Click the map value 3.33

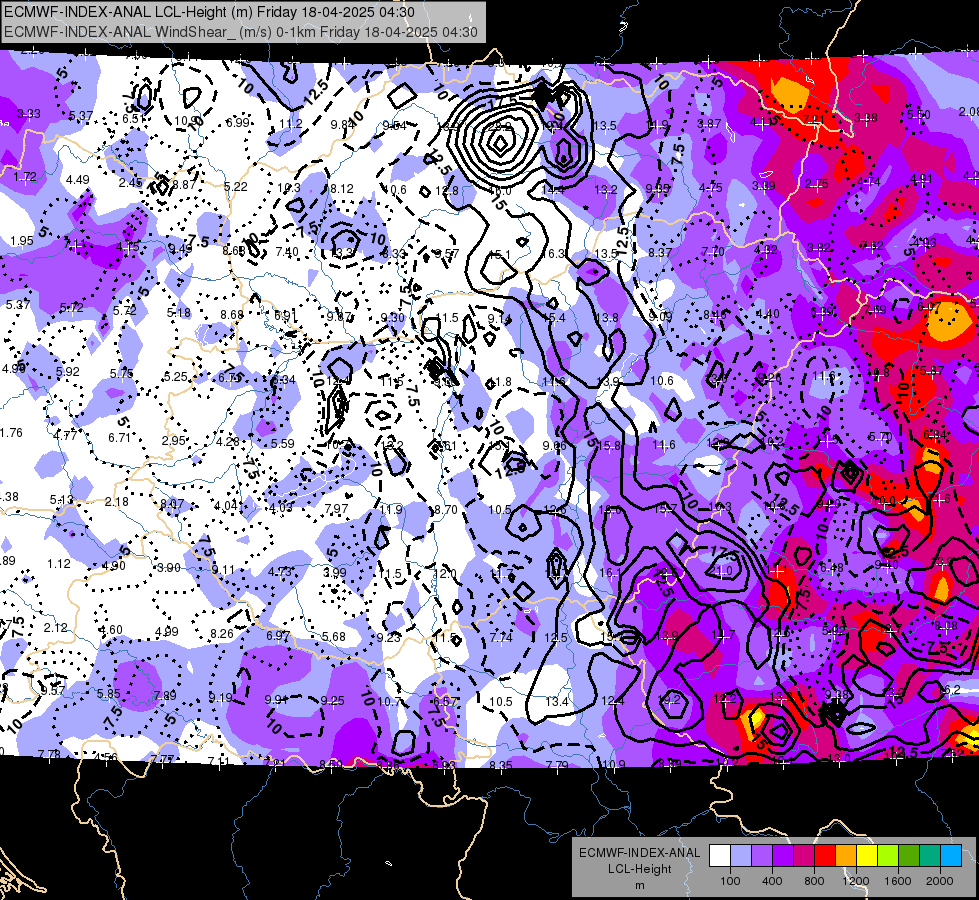[29, 114]
